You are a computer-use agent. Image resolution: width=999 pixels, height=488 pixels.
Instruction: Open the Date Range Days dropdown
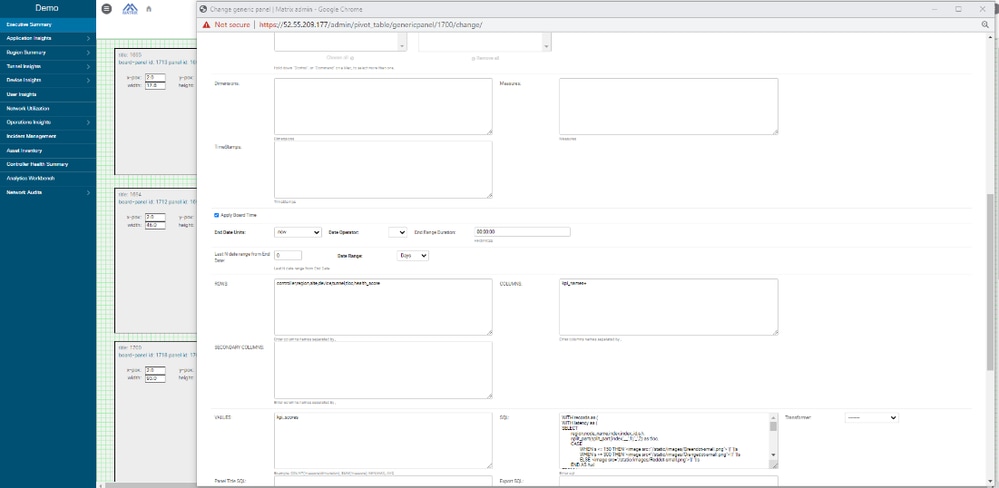(x=413, y=255)
